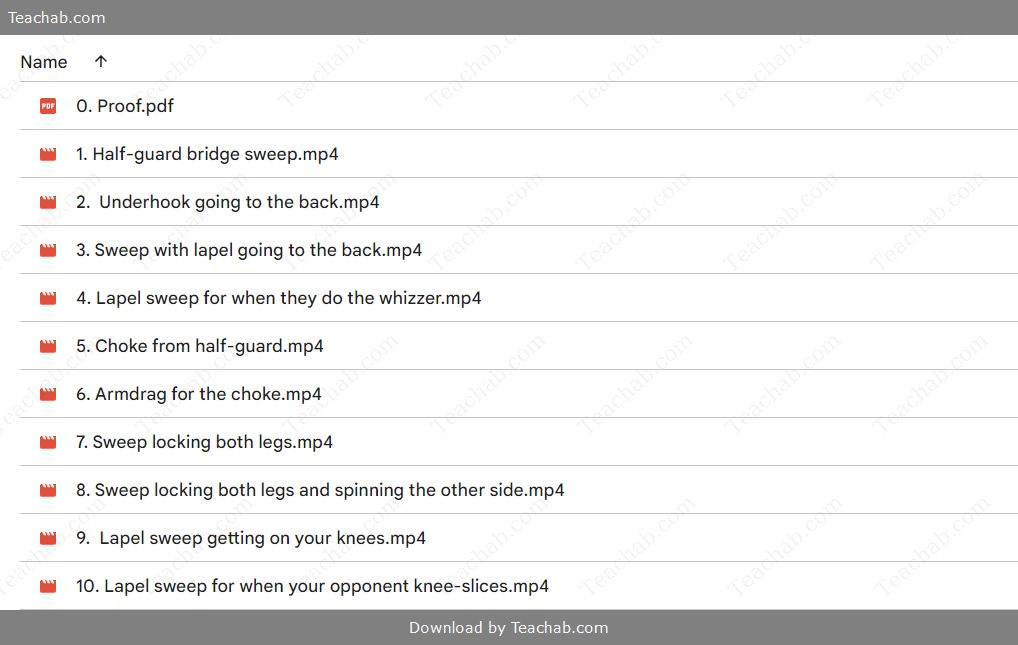
Task: Open 8. Sweep locking both legs and spinning.mp4
Action: coord(320,490)
